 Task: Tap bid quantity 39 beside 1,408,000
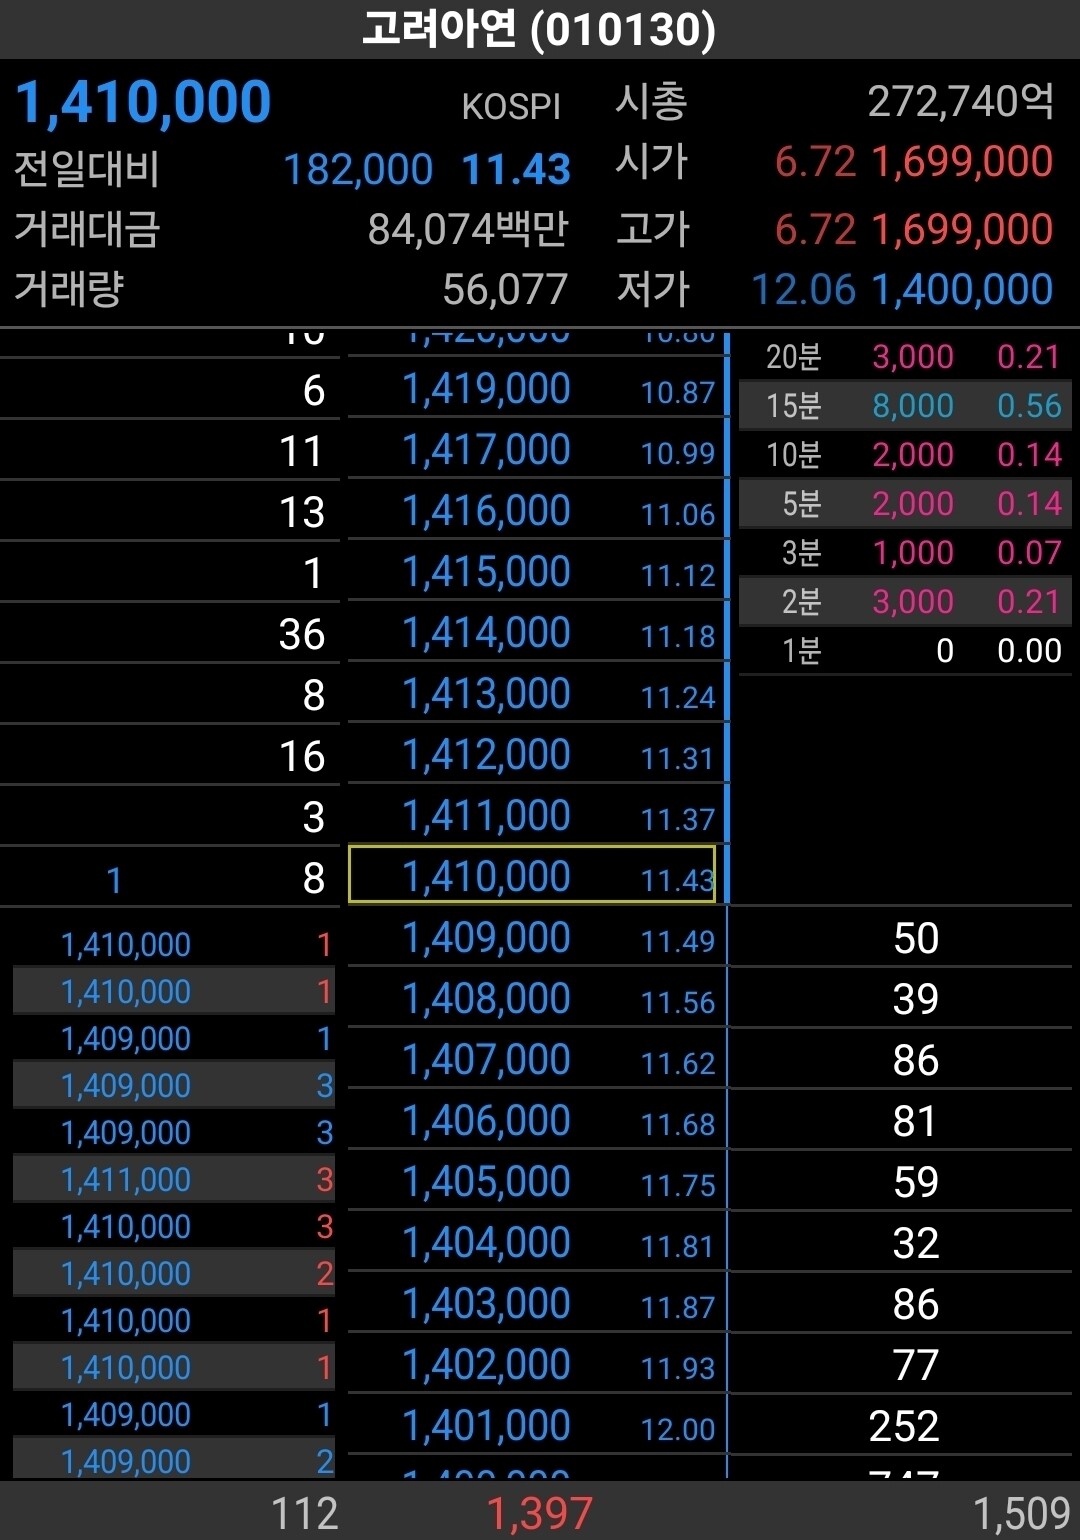(x=916, y=999)
